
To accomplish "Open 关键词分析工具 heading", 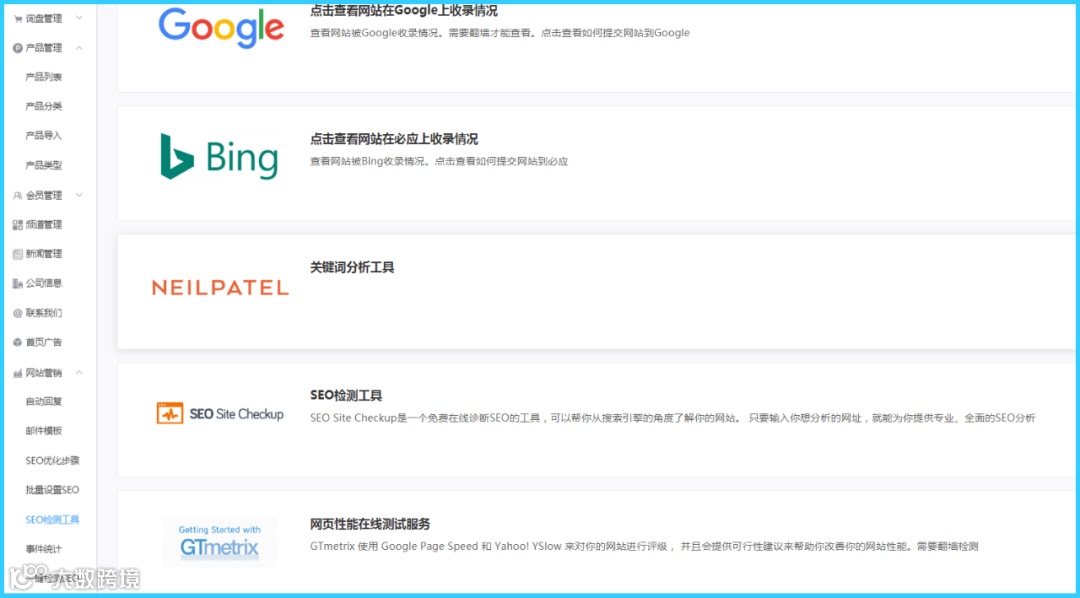I will click(352, 267).
